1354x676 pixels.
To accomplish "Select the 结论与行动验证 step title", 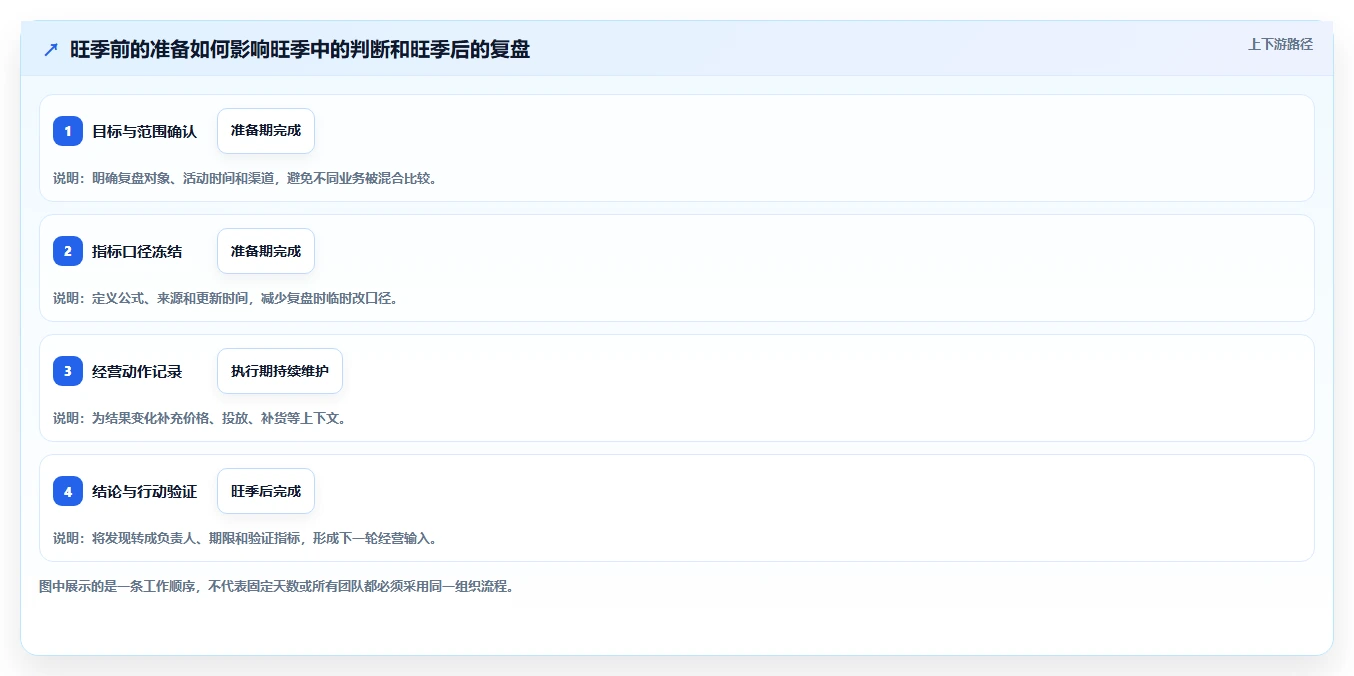I will tap(145, 491).
